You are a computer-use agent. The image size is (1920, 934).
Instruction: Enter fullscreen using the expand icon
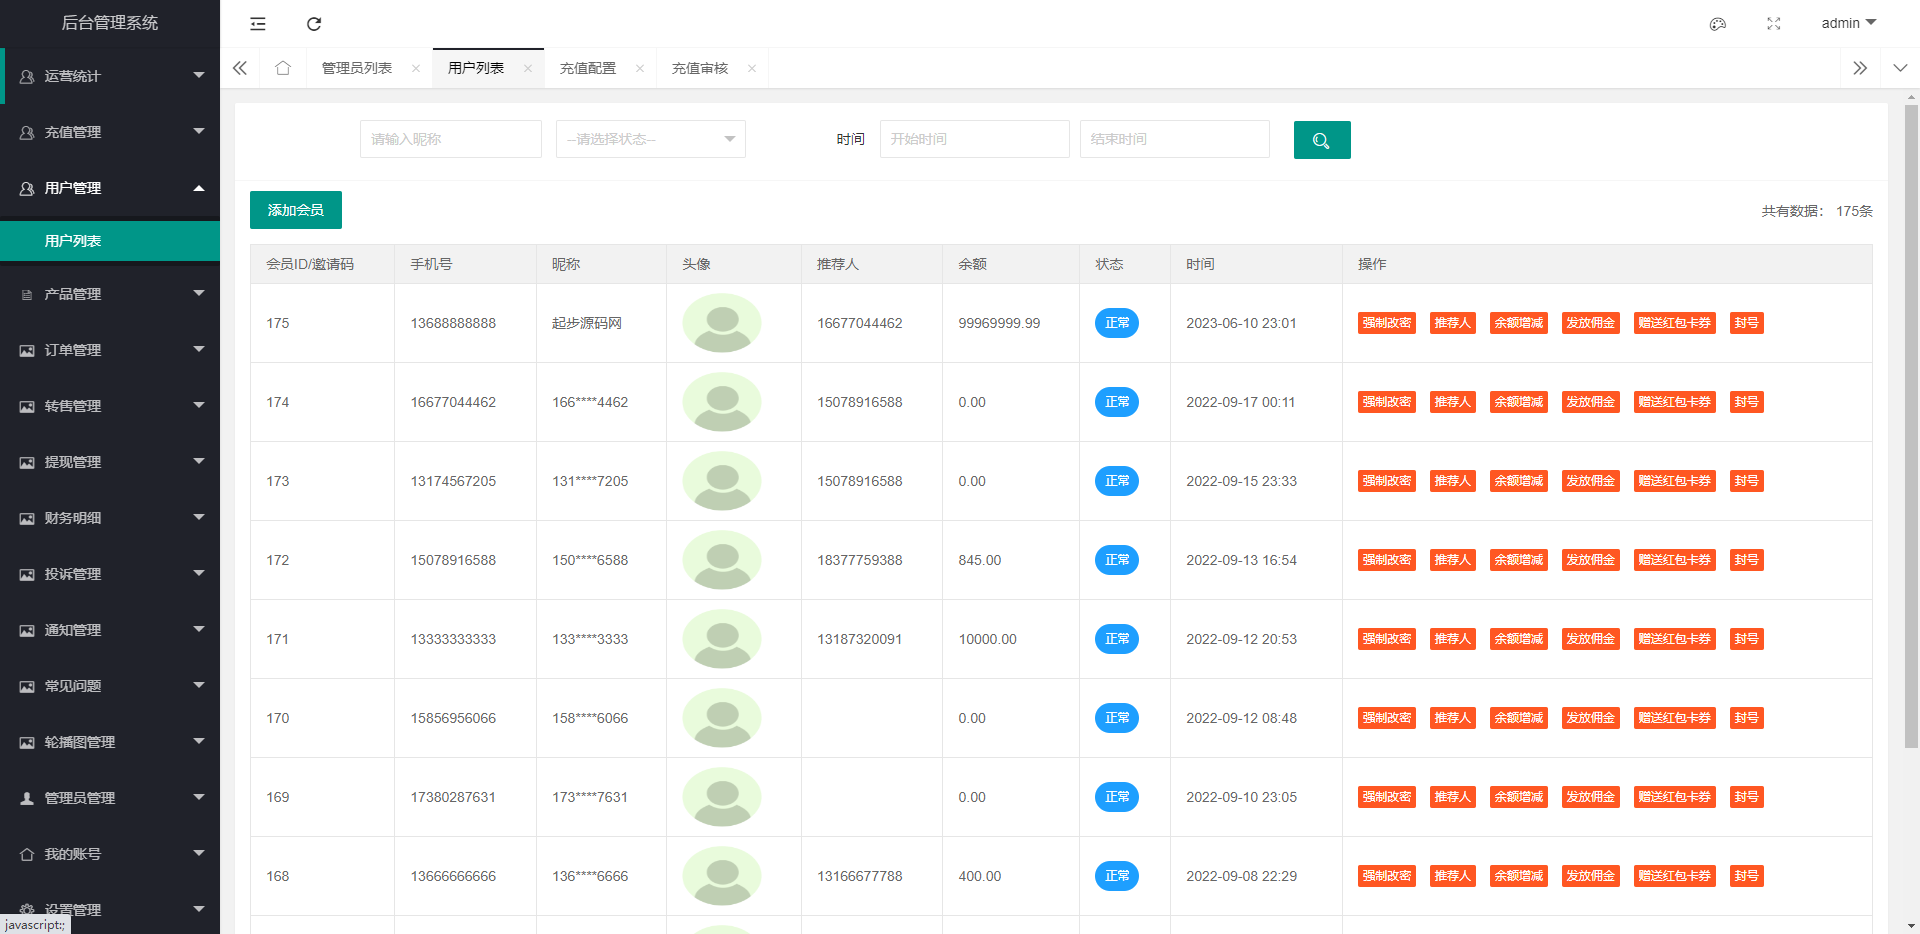point(1774,24)
